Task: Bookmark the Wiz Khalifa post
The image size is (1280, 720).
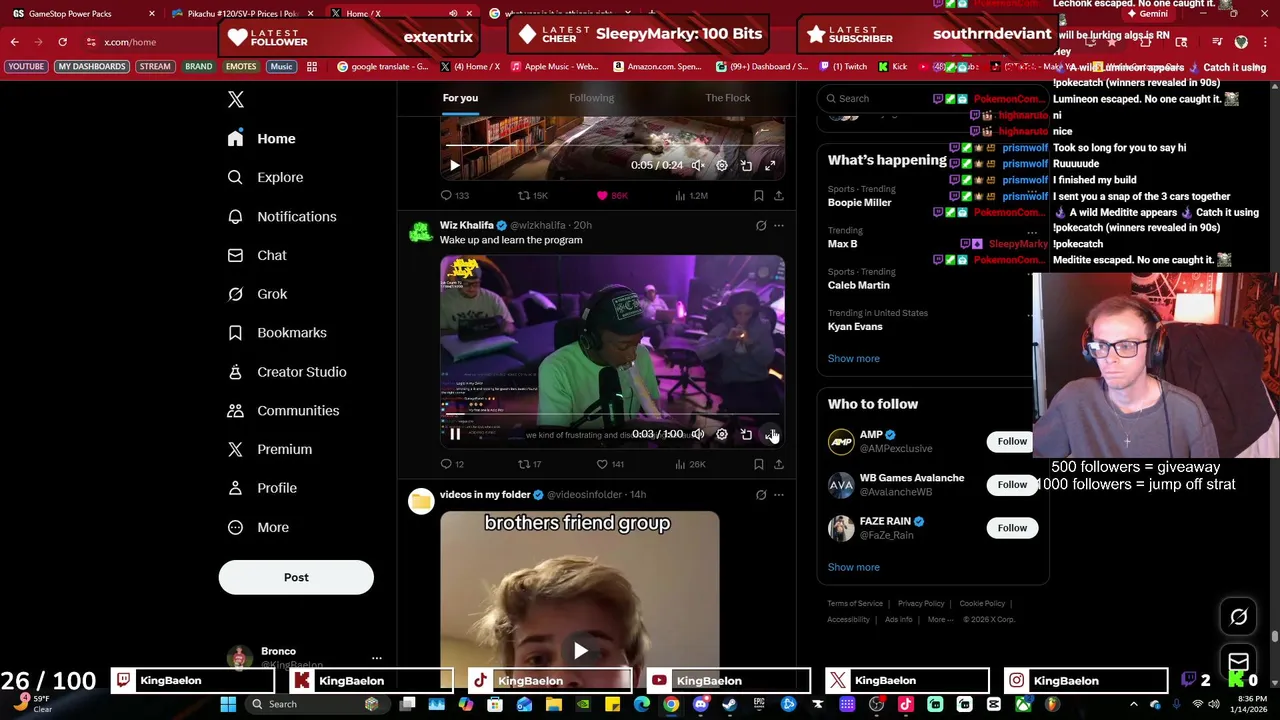Action: point(758,464)
